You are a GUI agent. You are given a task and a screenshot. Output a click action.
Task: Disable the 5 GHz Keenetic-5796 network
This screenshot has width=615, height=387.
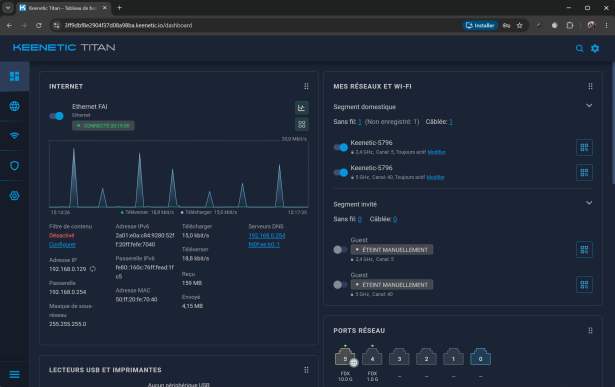coord(340,173)
